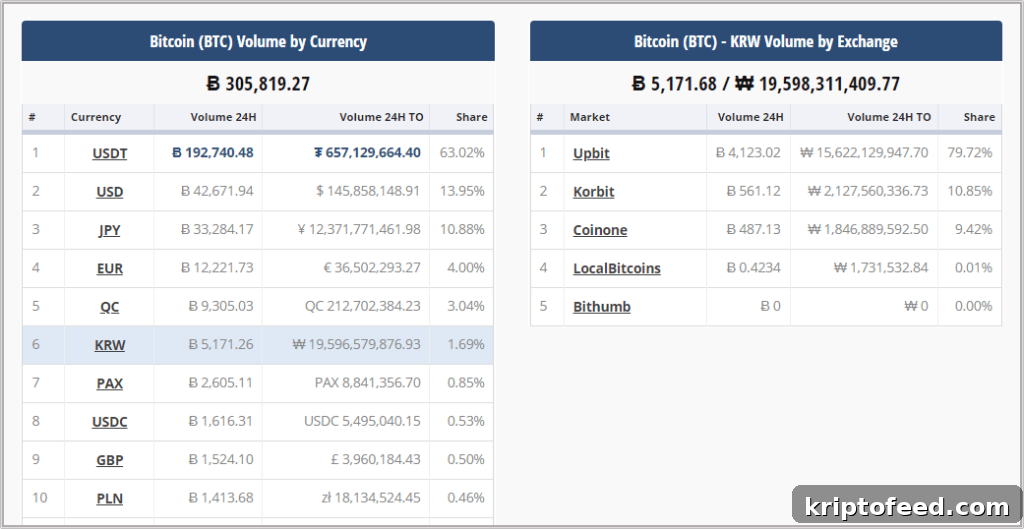Sort currency table by Volume 24H header
This screenshot has height=529, width=1024.
[223, 118]
